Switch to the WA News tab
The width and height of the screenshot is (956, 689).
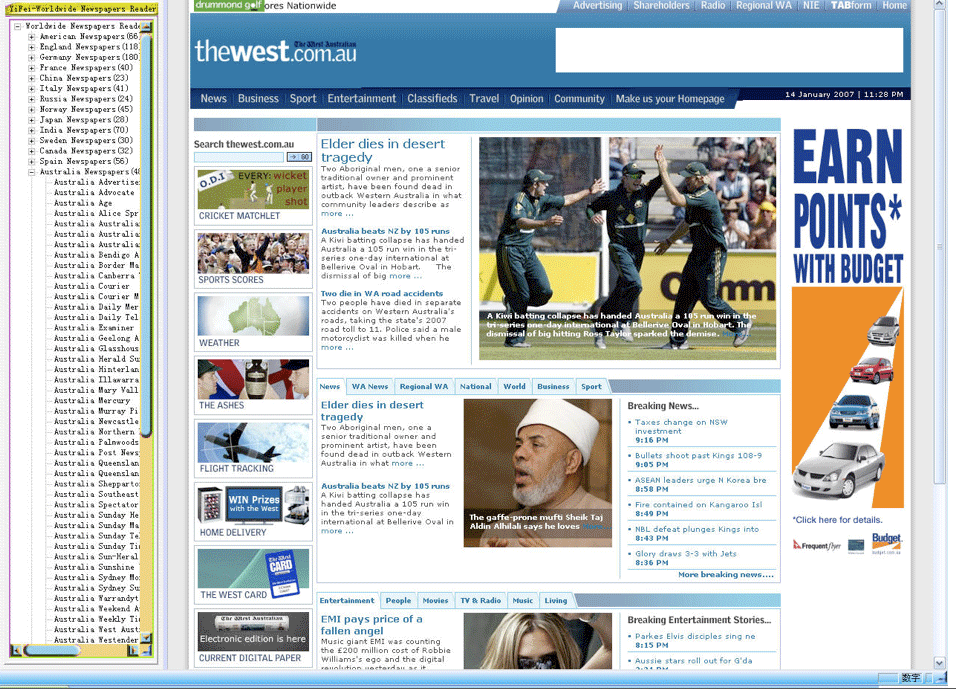tap(369, 387)
